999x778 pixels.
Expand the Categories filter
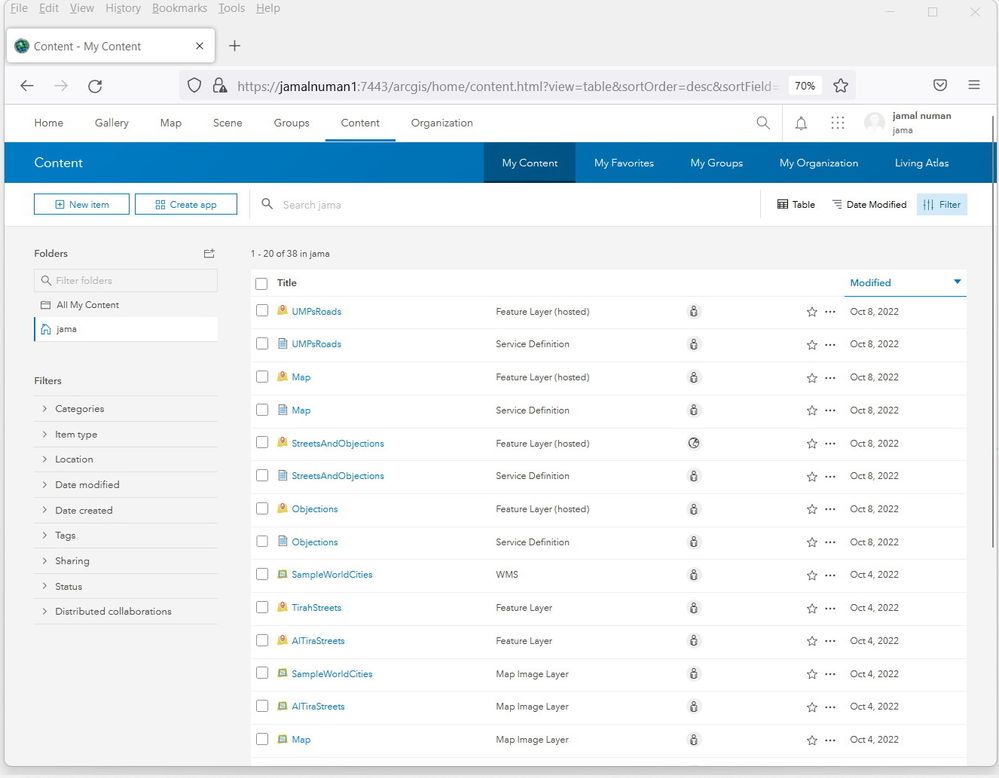coord(126,408)
